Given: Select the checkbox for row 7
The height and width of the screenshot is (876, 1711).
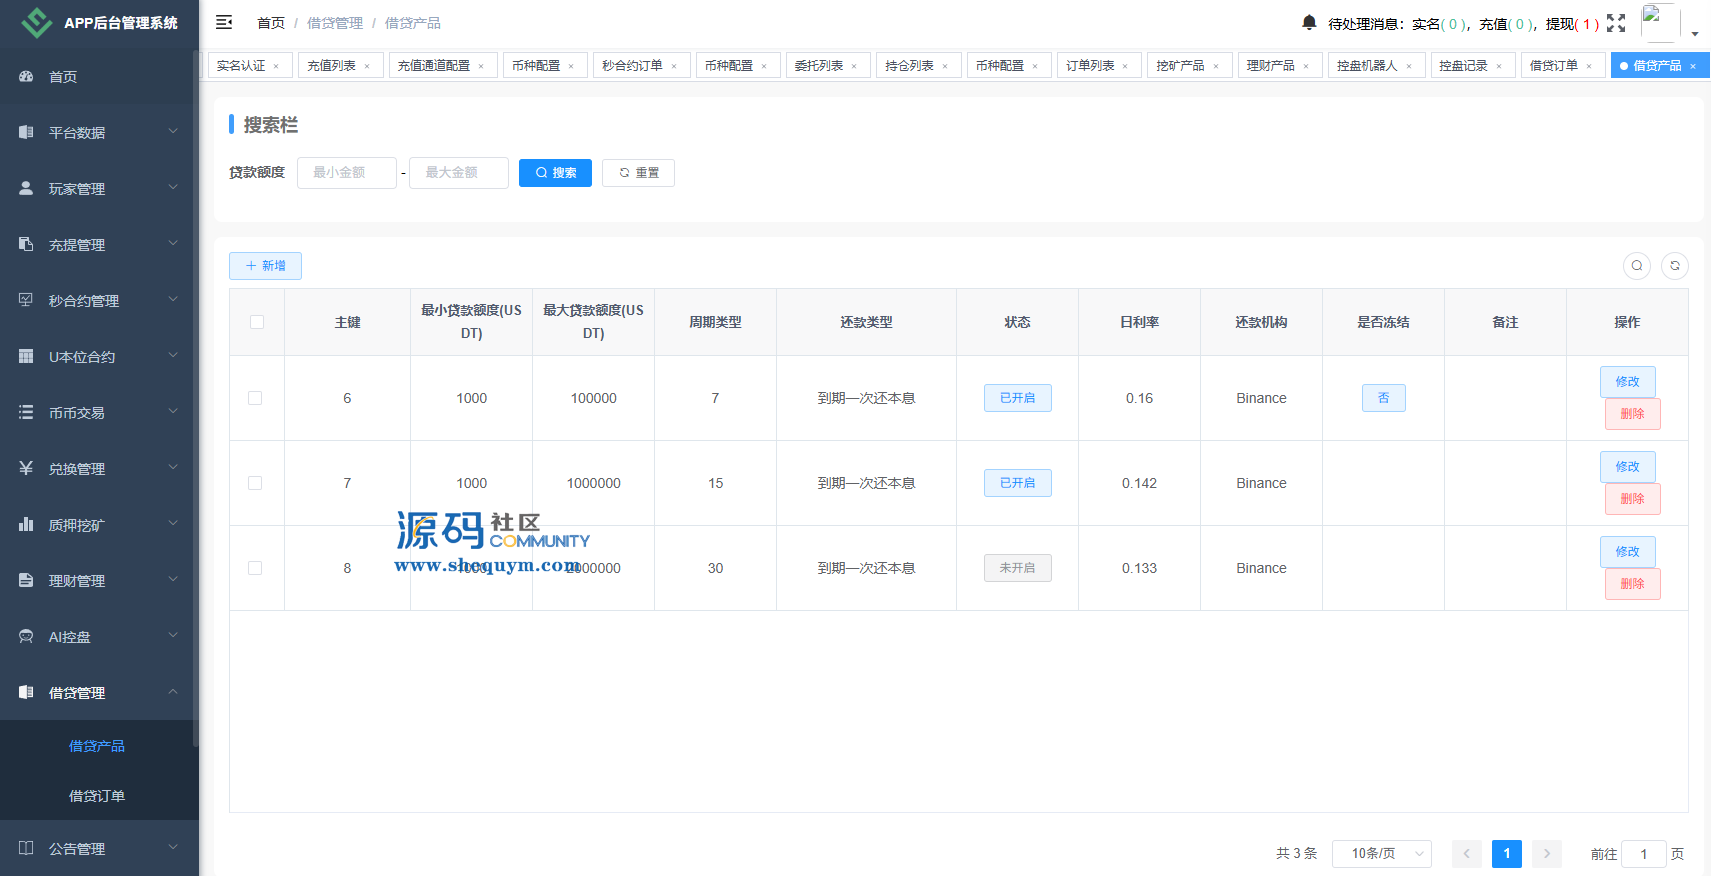Looking at the screenshot, I should 255,483.
